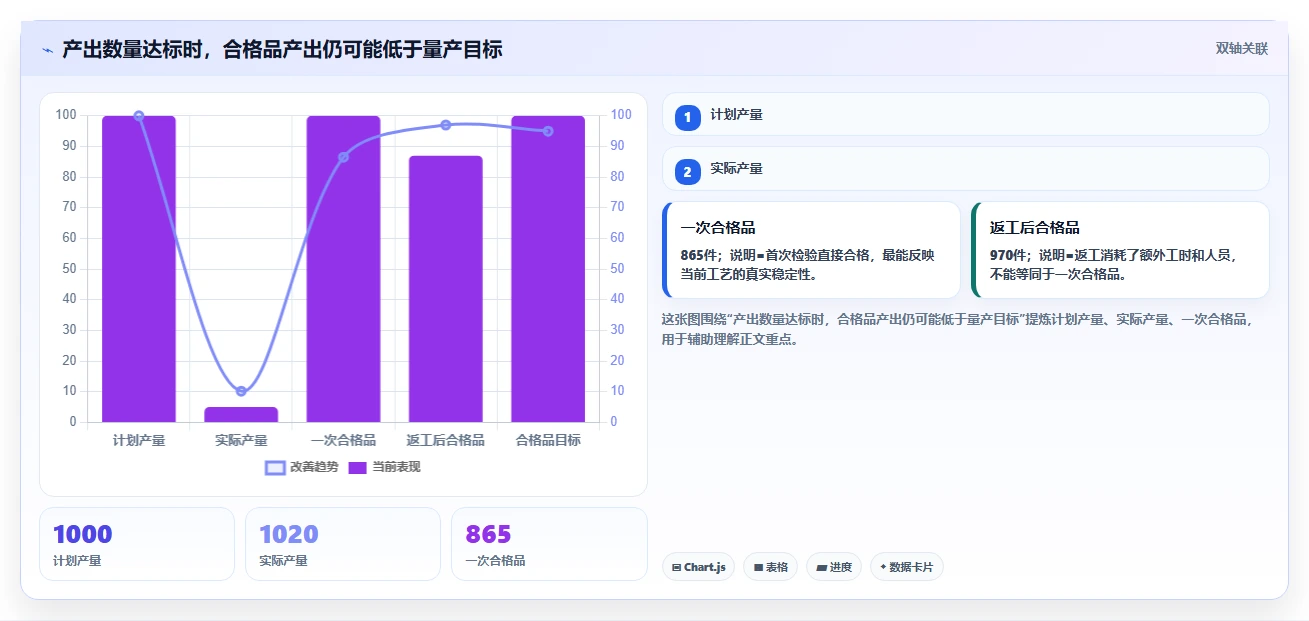Click the trend line point above 计划产量
This screenshot has width=1309, height=621.
139,116
